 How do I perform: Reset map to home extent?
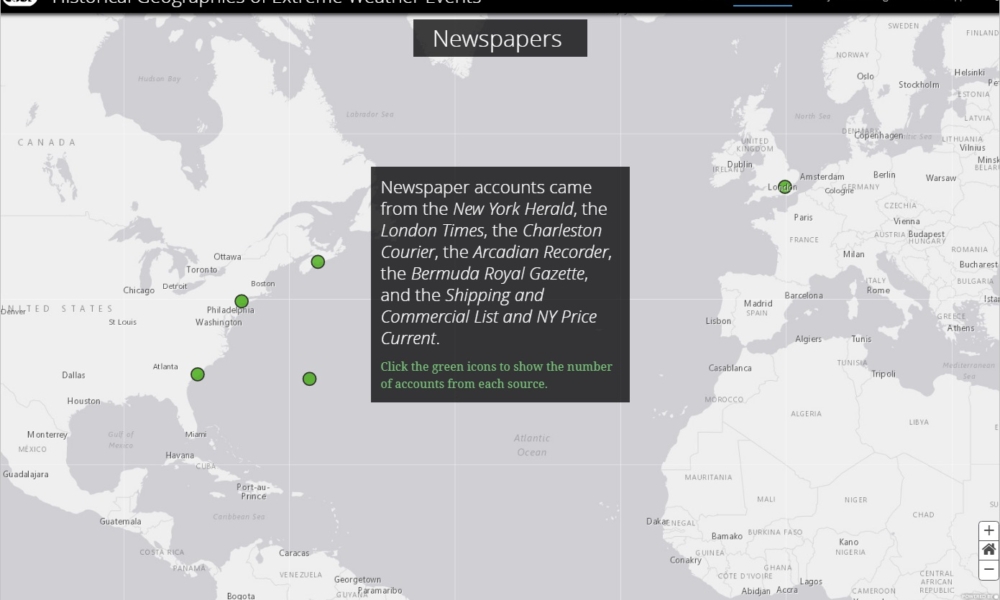(x=989, y=549)
